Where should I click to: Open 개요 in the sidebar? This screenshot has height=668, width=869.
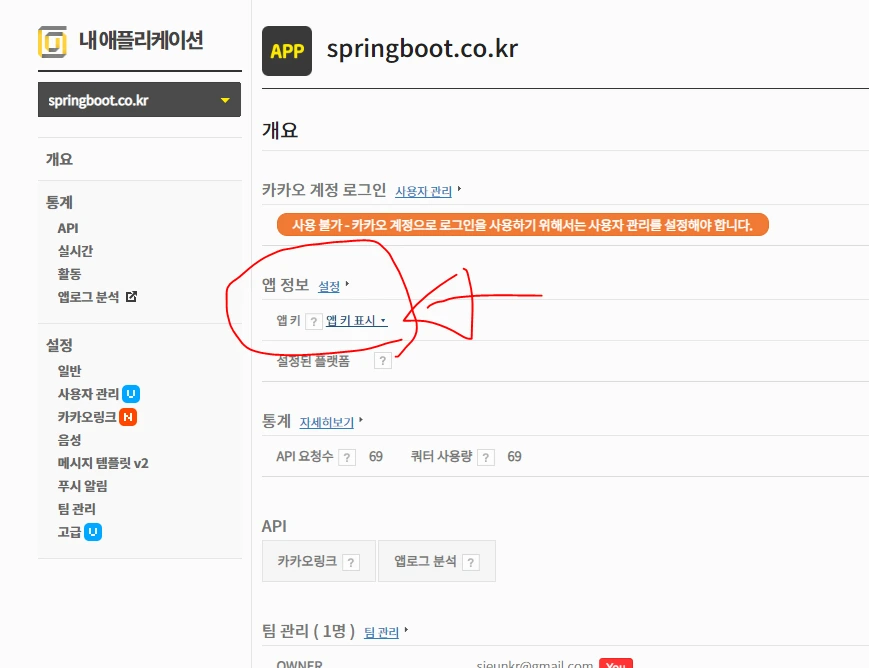tap(59, 160)
